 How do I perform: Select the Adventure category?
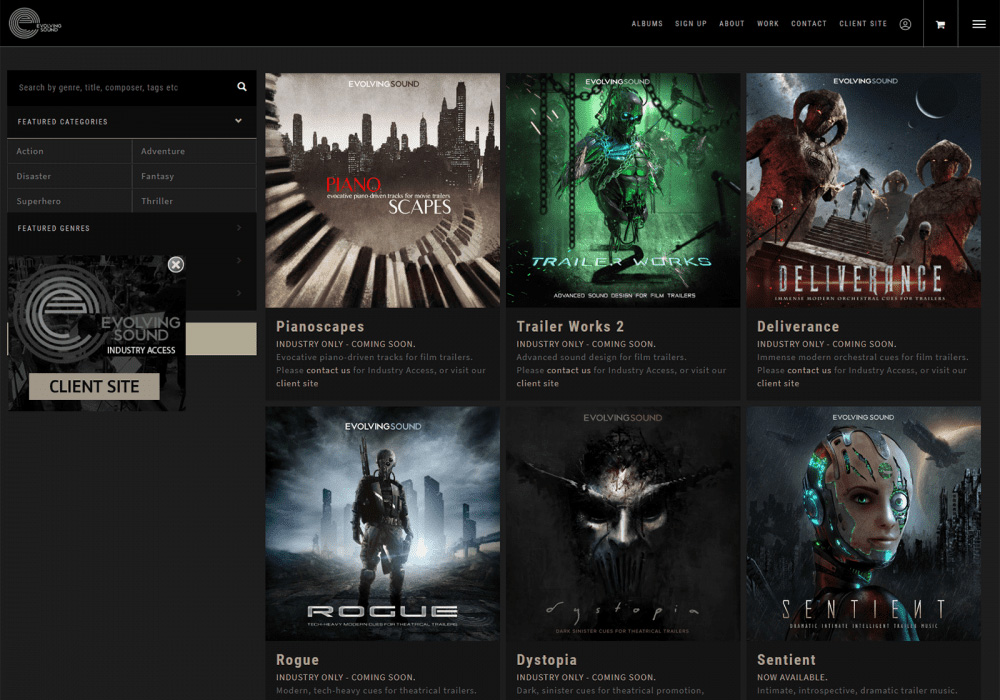tap(195, 151)
